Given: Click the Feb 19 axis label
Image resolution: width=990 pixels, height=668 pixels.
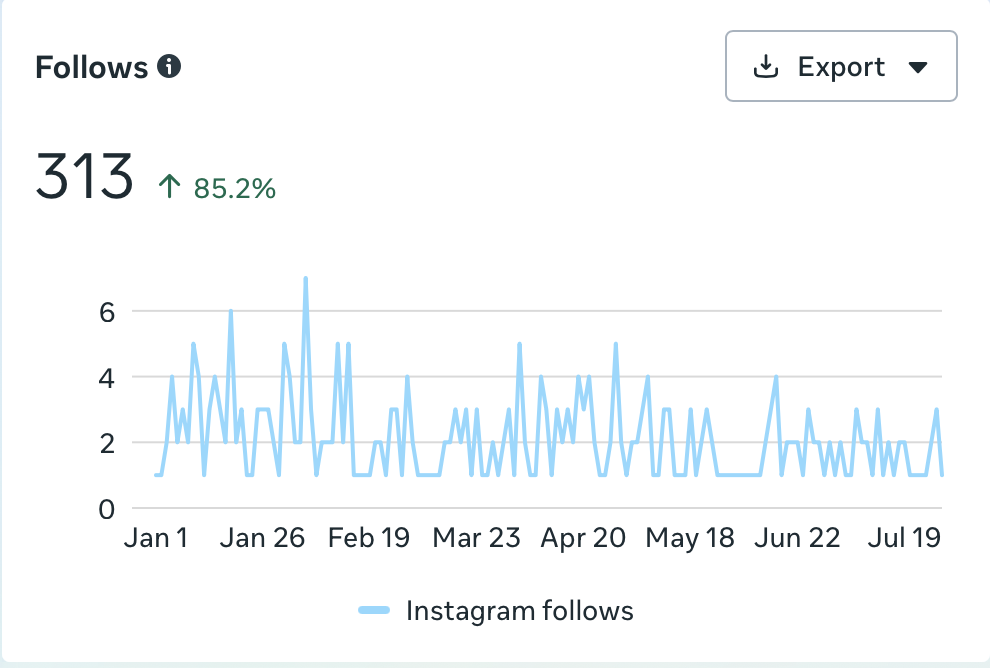Looking at the screenshot, I should pyautogui.click(x=369, y=538).
